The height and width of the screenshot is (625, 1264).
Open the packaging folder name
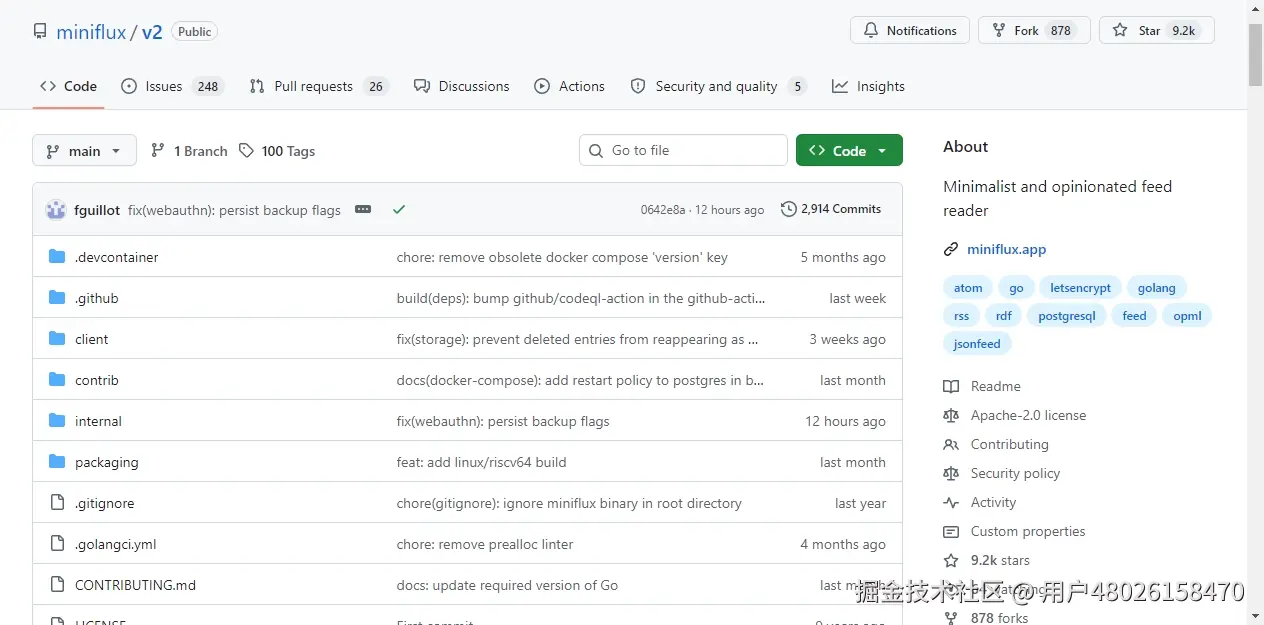click(107, 462)
